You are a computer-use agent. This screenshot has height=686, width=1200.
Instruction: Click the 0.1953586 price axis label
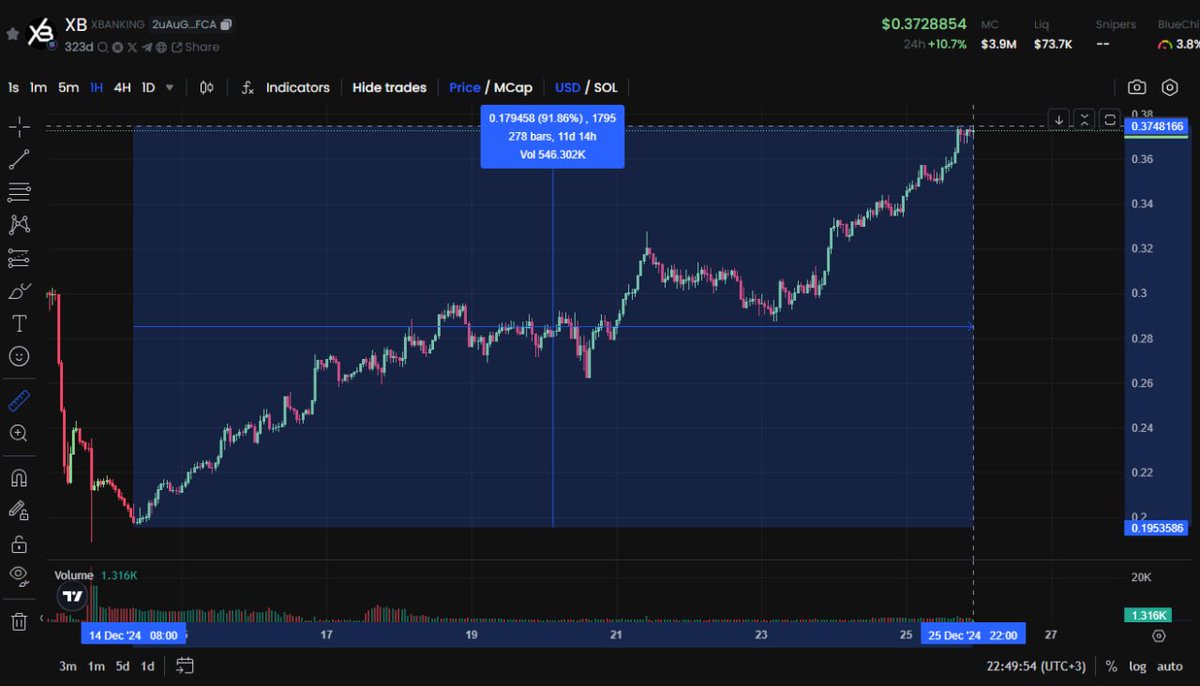pos(1157,527)
